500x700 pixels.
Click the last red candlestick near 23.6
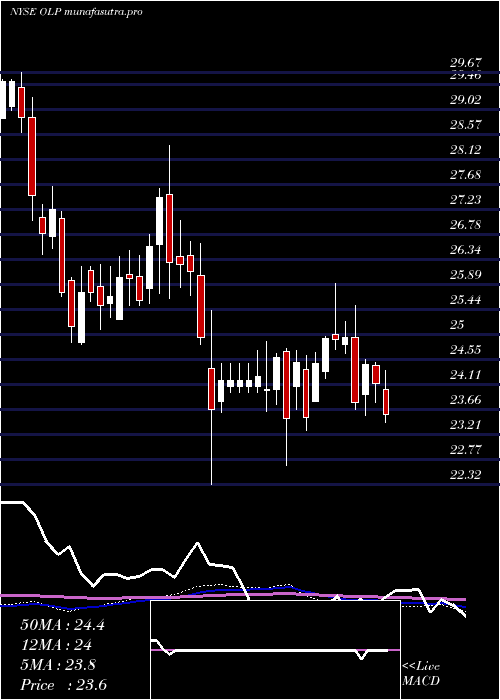click(386, 401)
